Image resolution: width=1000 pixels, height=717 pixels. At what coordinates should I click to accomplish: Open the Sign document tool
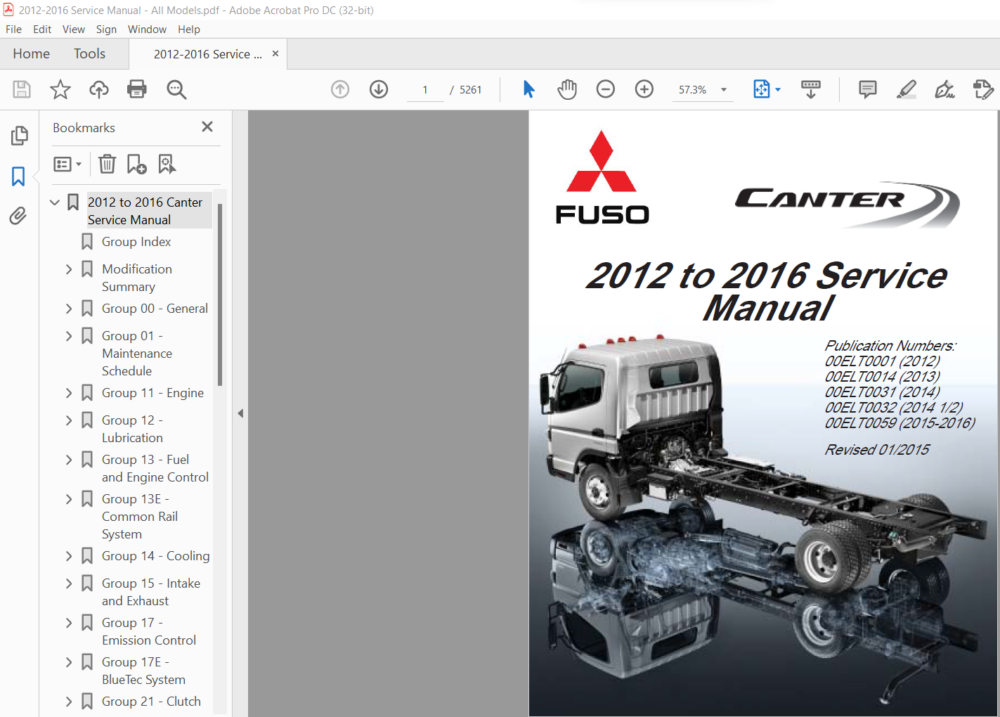(945, 89)
